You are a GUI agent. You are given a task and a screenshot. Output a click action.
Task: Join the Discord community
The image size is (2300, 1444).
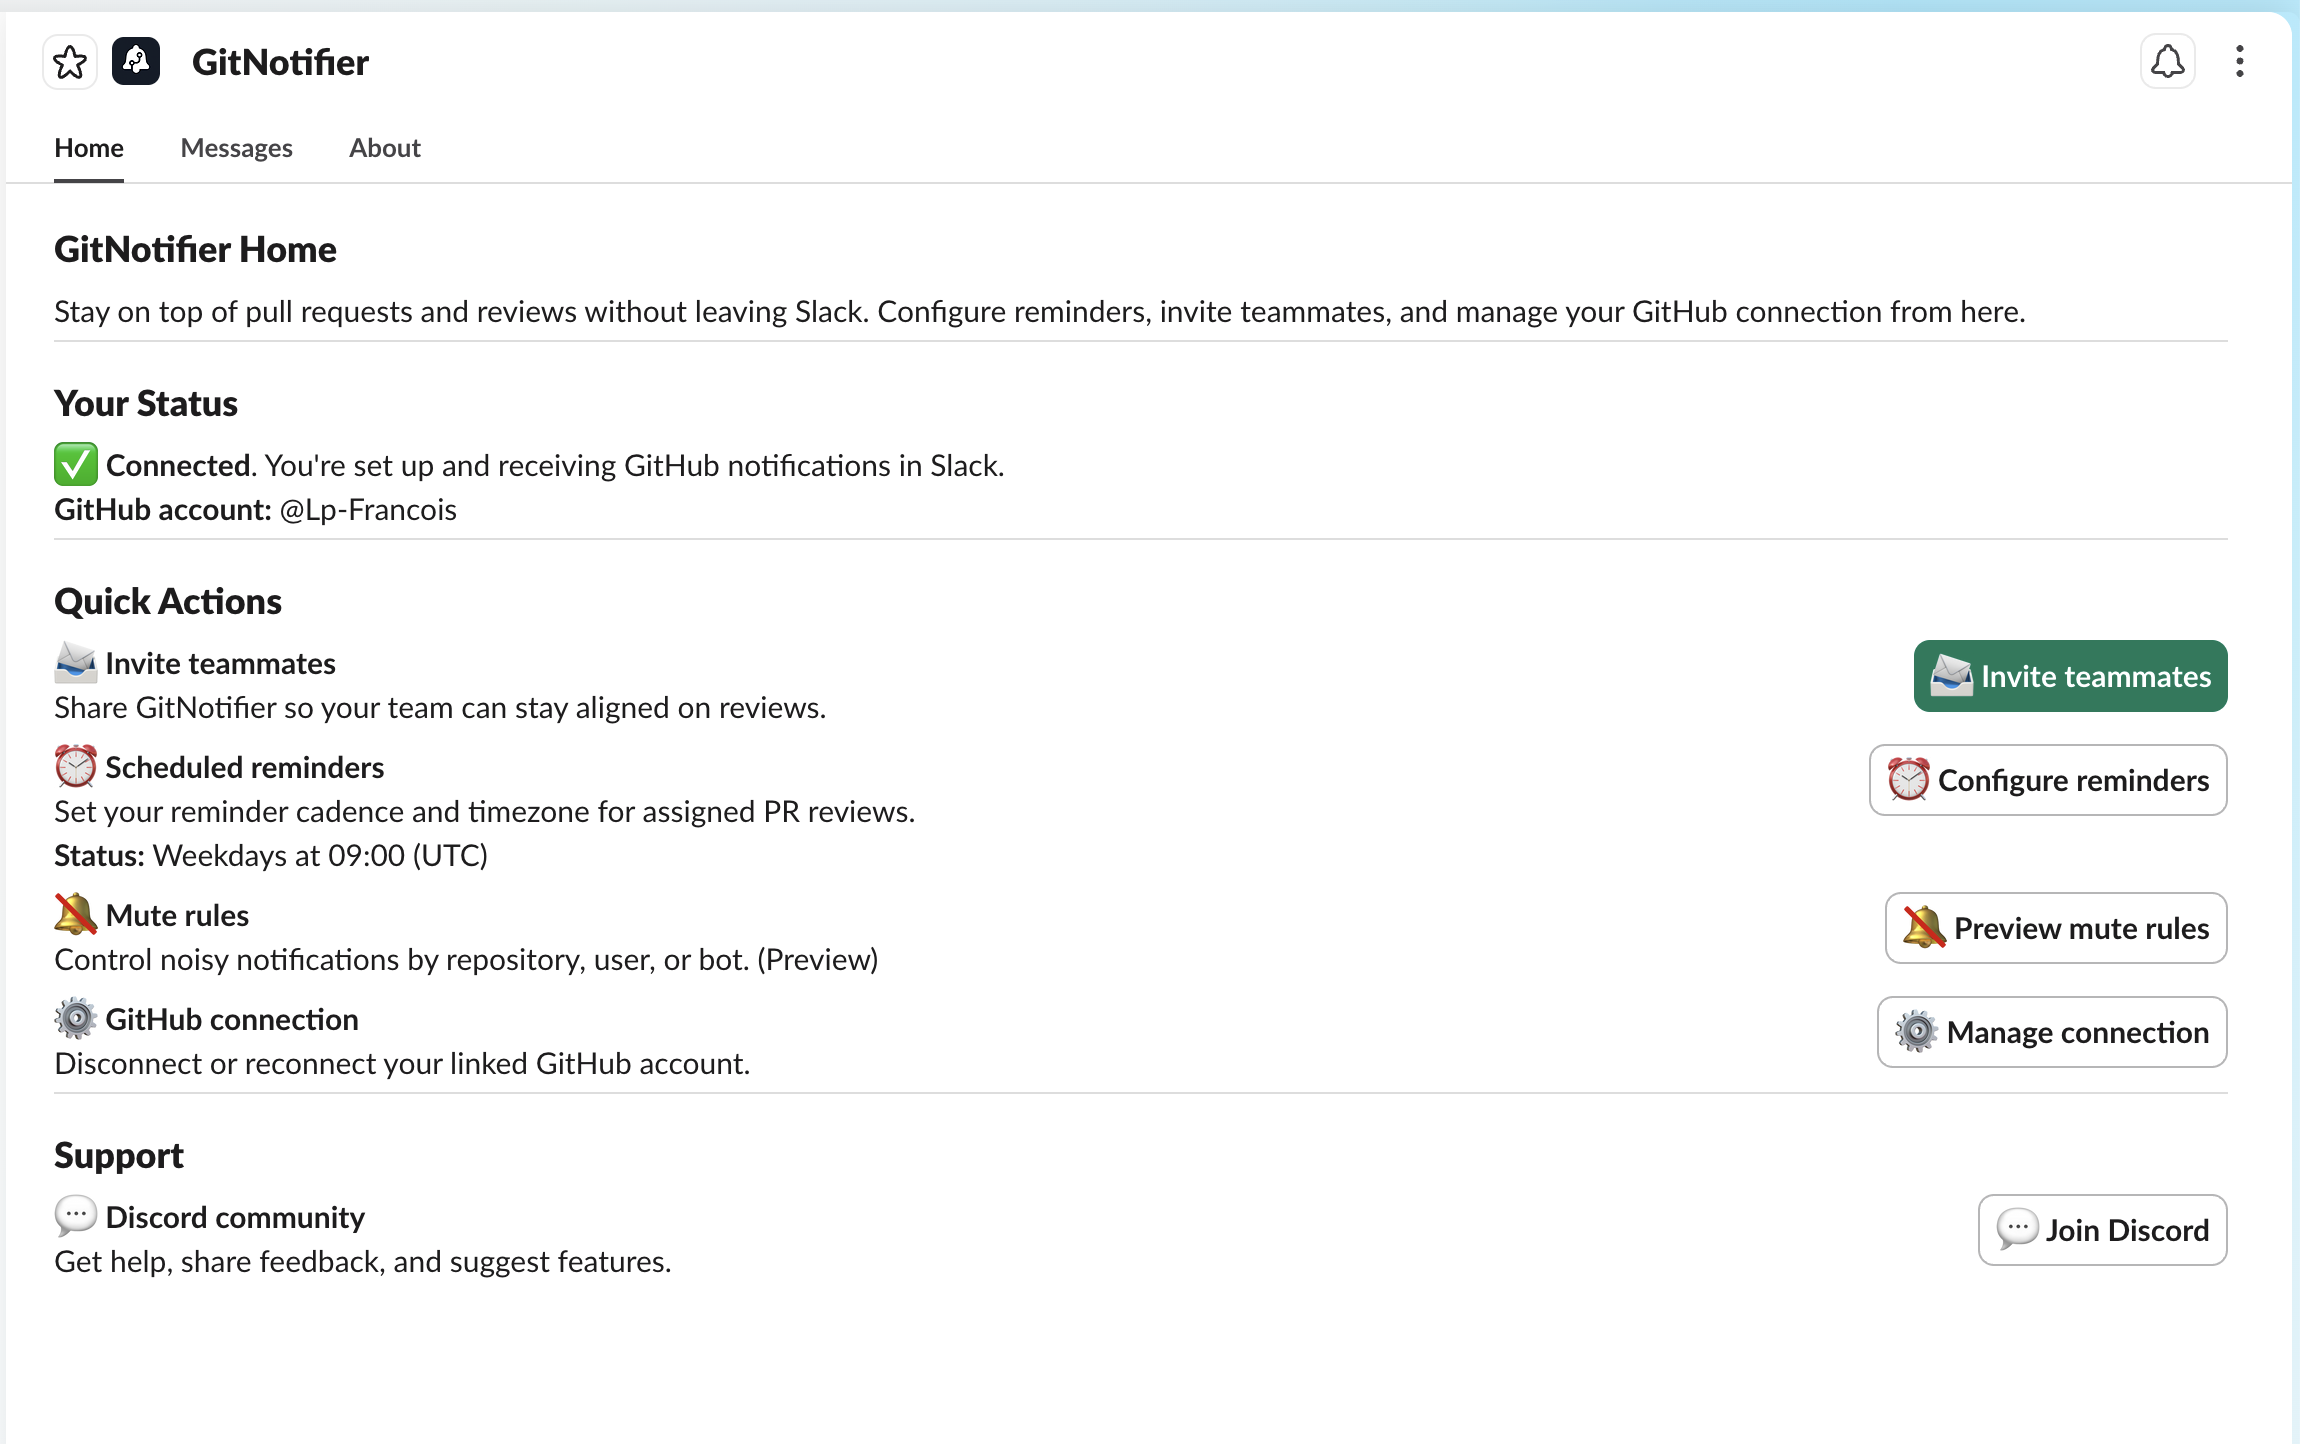coord(2102,1230)
